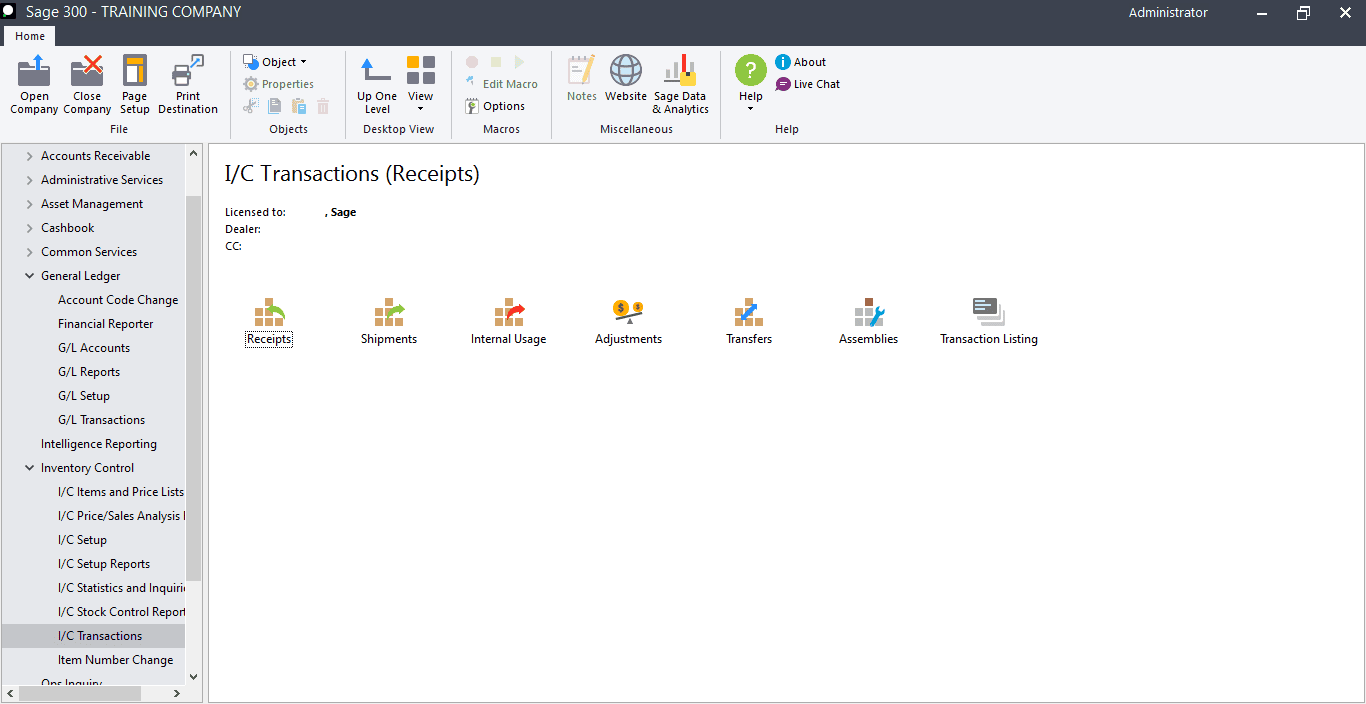Collapse the Inventory Control node
Image resolution: width=1366 pixels, height=704 pixels.
[x=30, y=468]
